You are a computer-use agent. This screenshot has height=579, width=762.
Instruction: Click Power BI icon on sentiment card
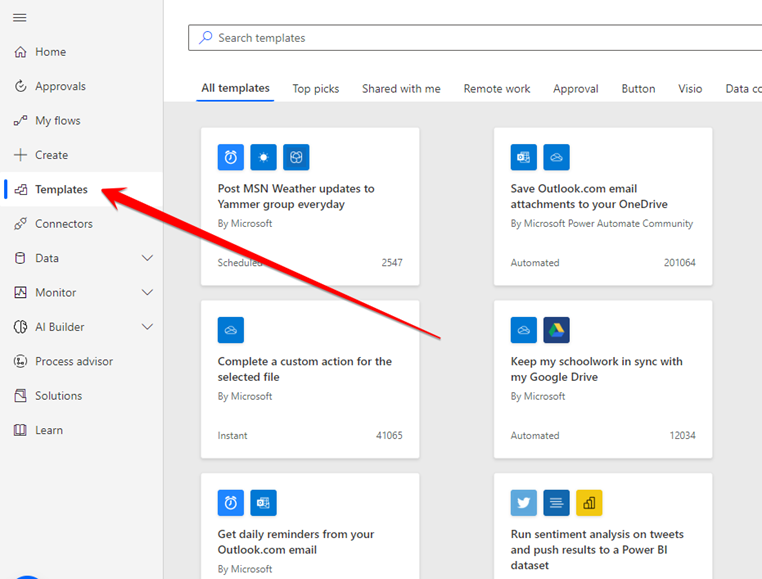pos(589,503)
